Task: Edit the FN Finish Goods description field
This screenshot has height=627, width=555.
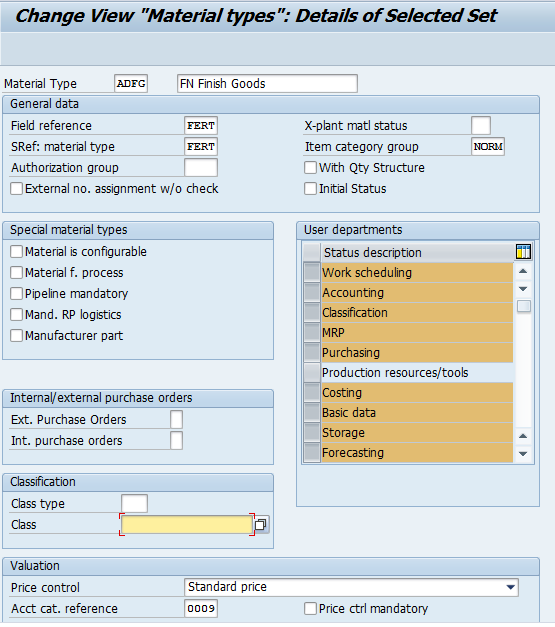Action: (x=267, y=84)
